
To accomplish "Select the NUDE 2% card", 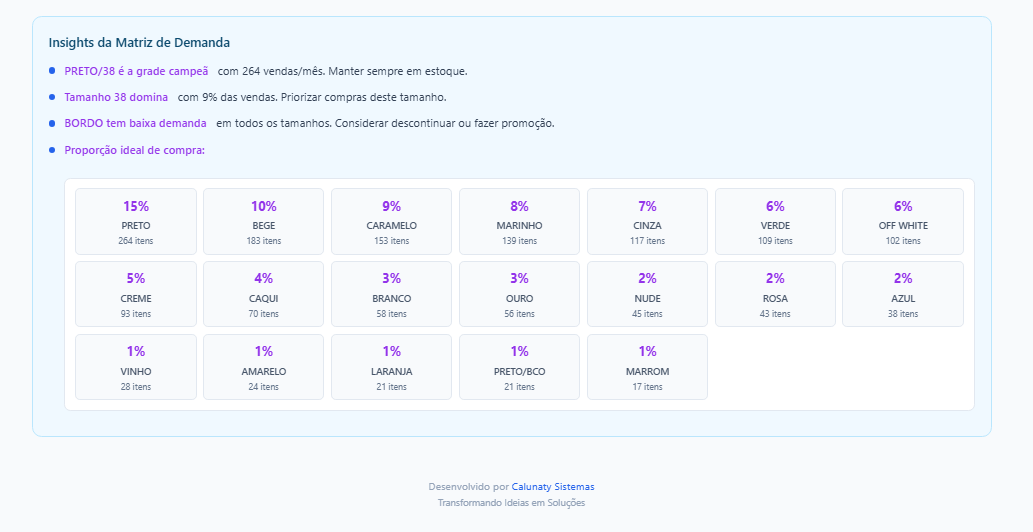I will (x=647, y=294).
